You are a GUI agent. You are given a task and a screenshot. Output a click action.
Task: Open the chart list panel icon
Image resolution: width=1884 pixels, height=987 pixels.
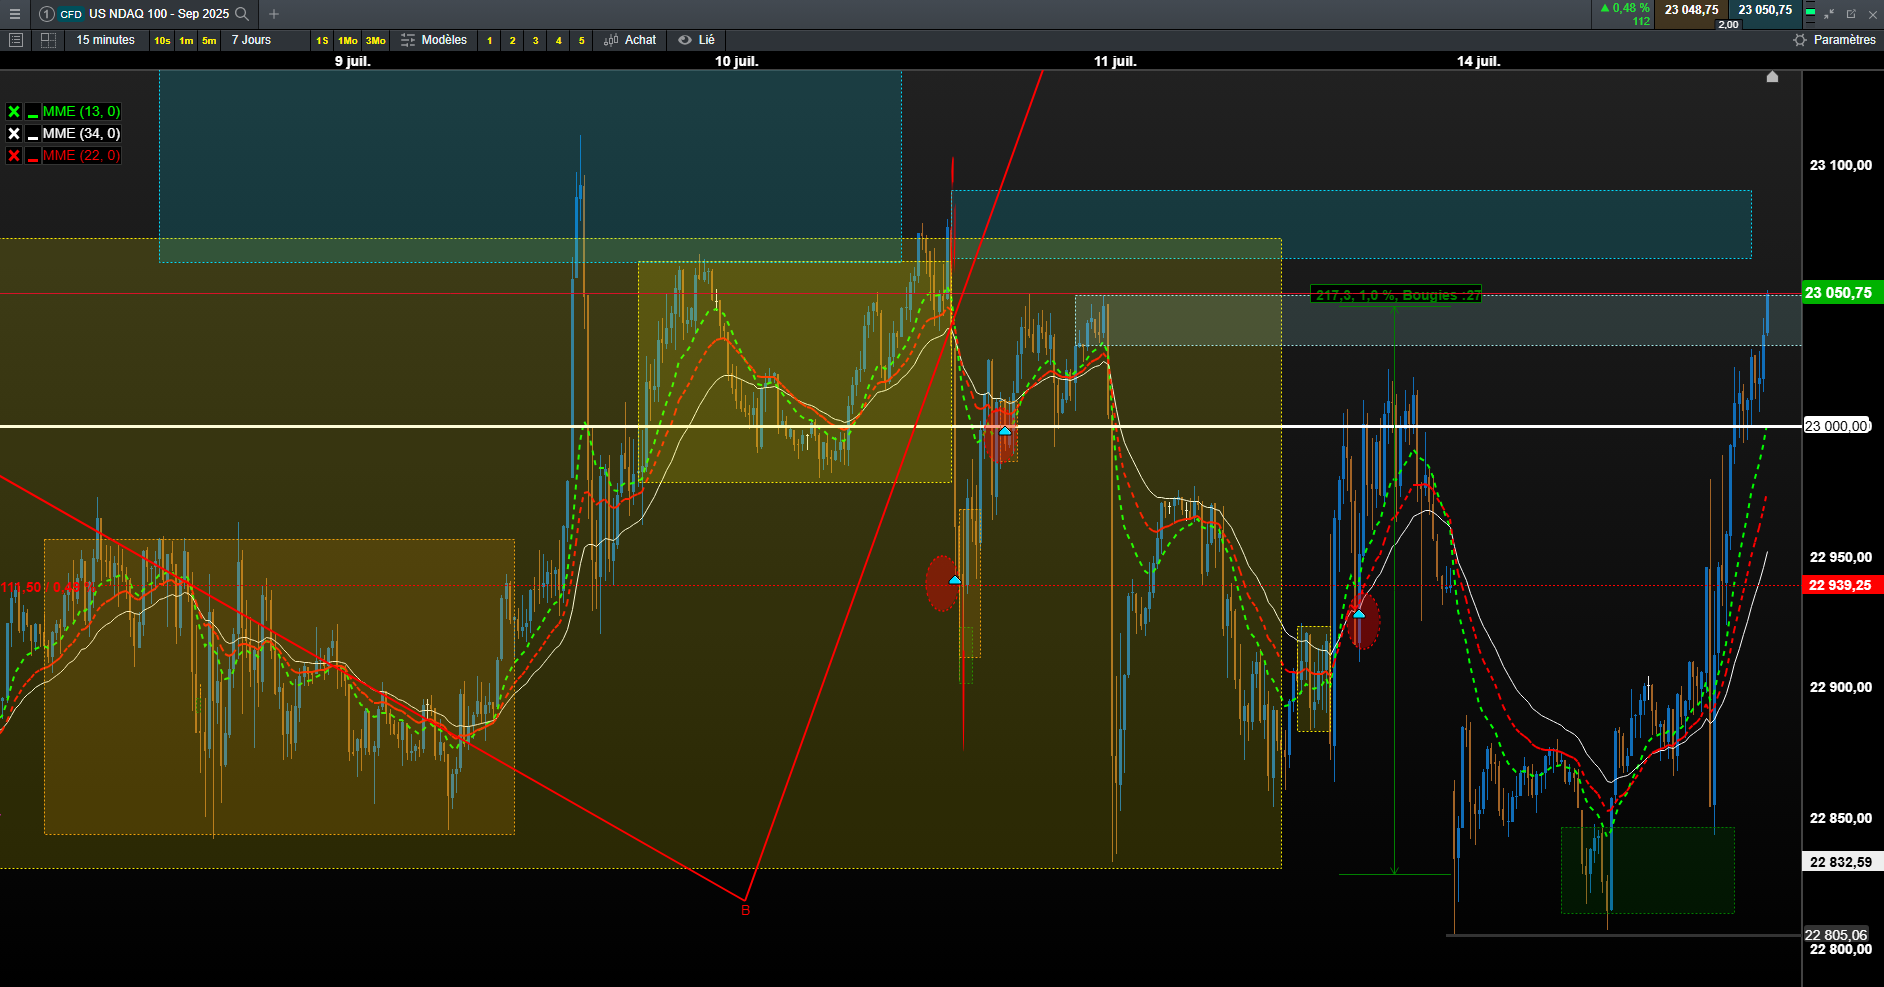click(16, 40)
